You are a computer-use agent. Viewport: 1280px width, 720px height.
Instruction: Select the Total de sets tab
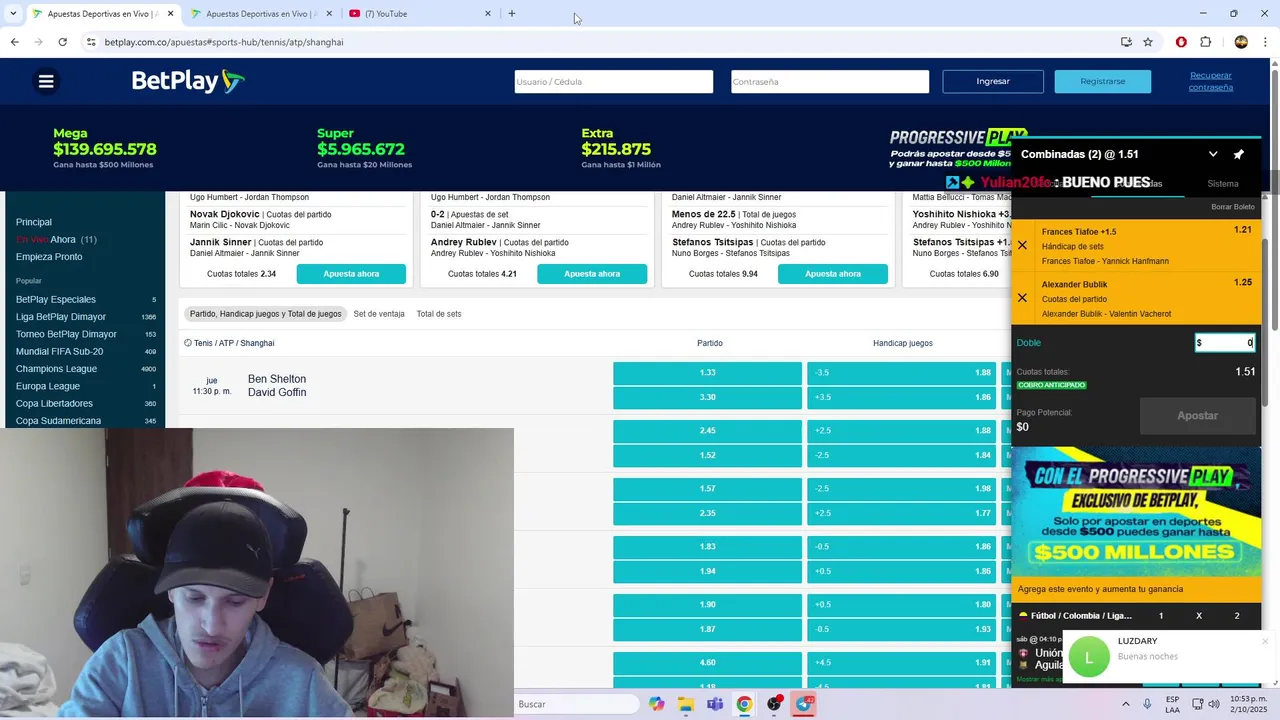click(439, 314)
